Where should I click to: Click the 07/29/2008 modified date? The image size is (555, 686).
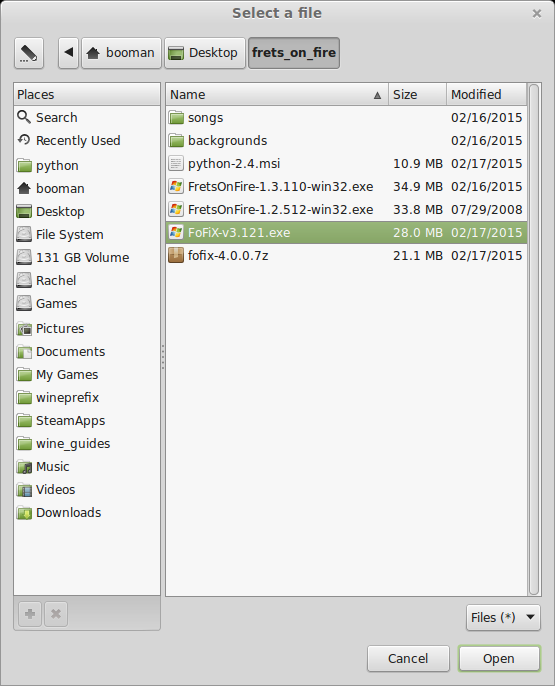point(486,210)
